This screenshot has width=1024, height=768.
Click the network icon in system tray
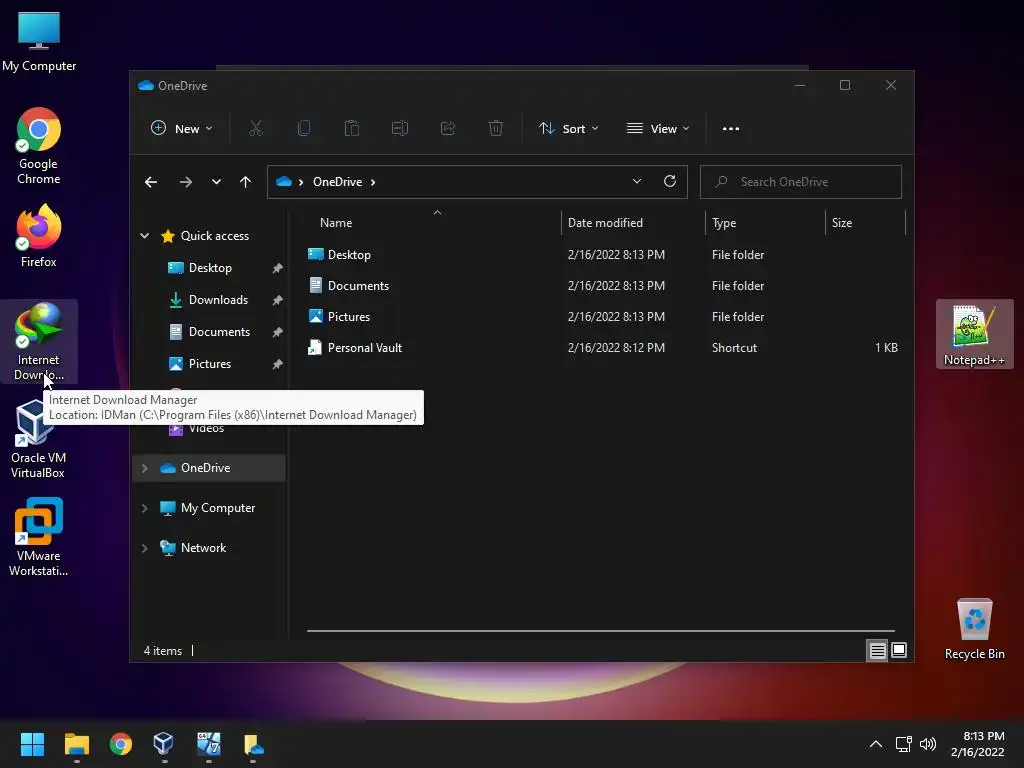pyautogui.click(x=903, y=744)
